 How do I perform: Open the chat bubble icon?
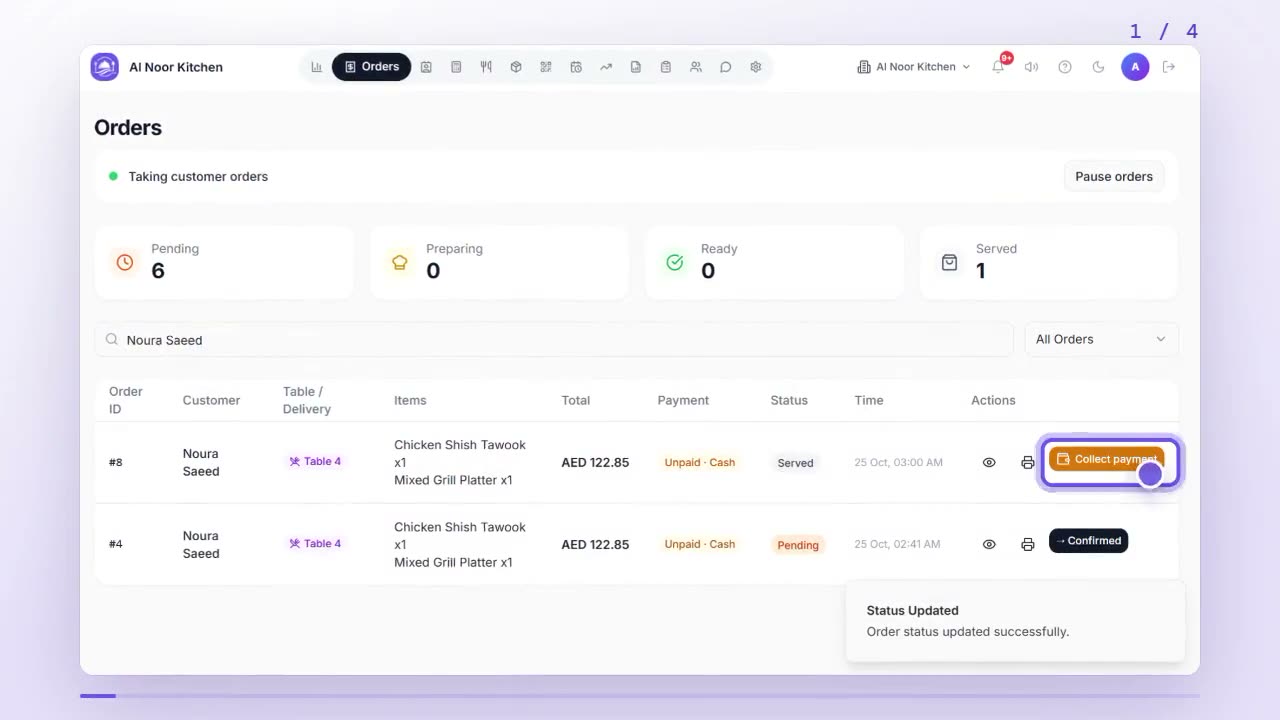(x=726, y=67)
